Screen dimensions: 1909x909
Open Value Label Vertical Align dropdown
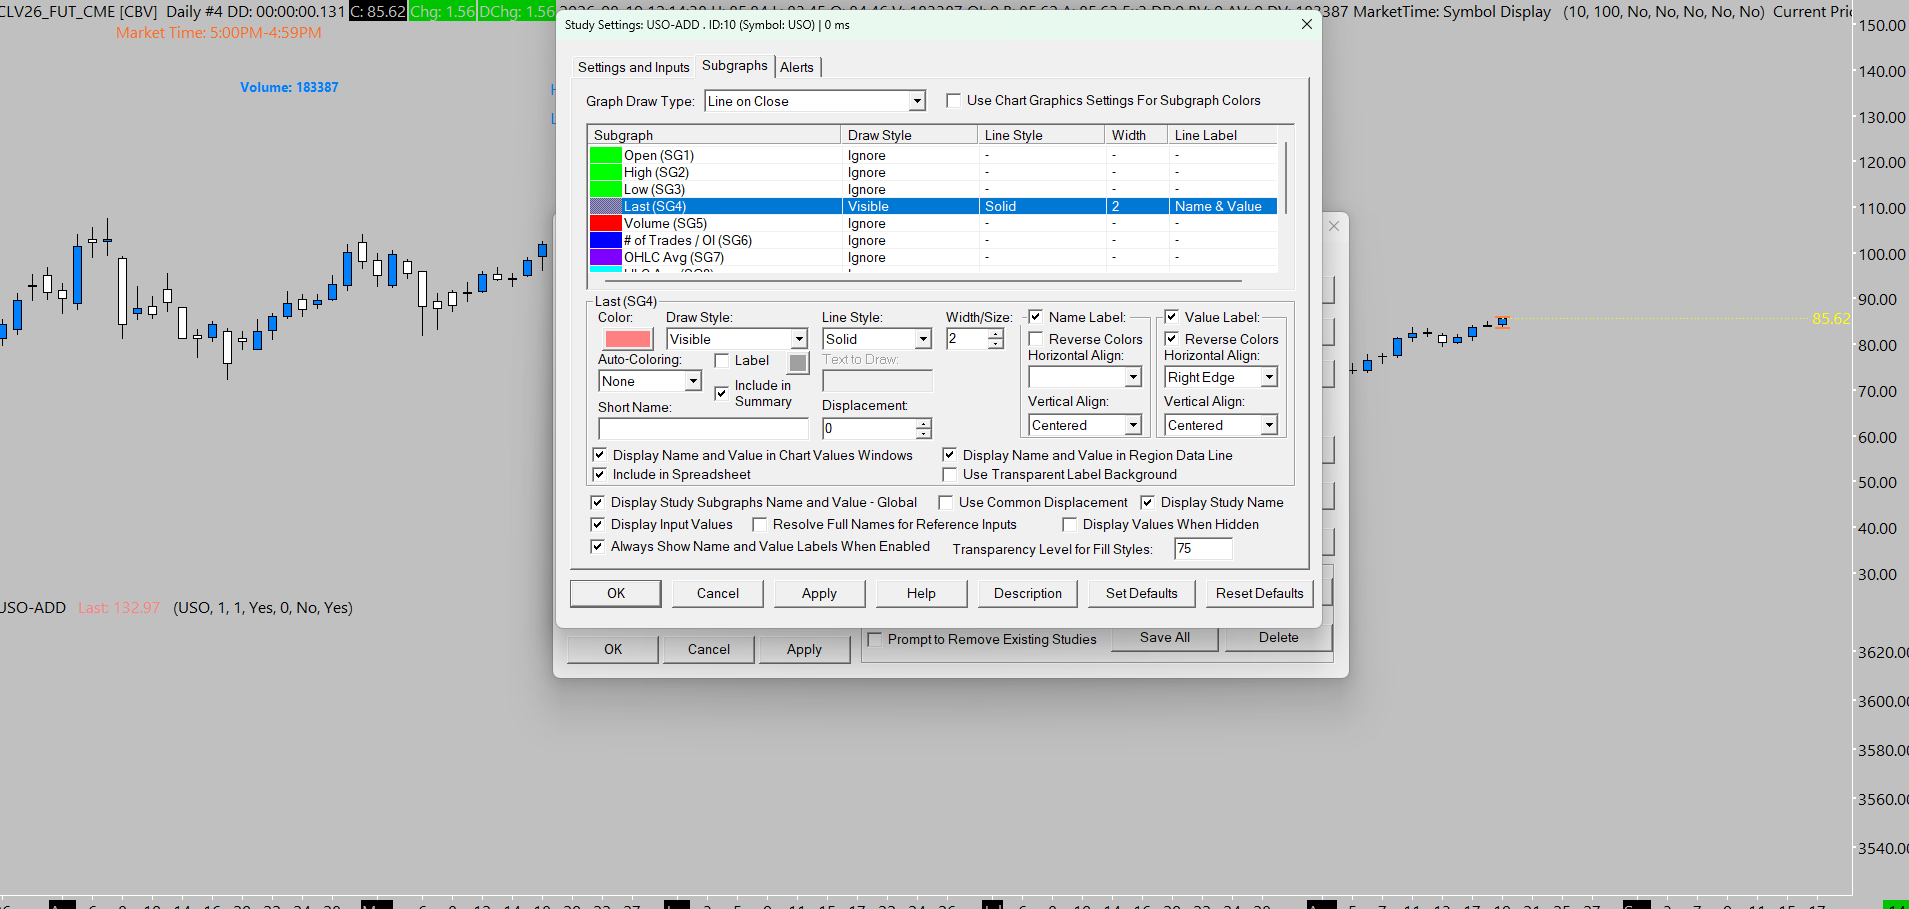[x=1269, y=425]
